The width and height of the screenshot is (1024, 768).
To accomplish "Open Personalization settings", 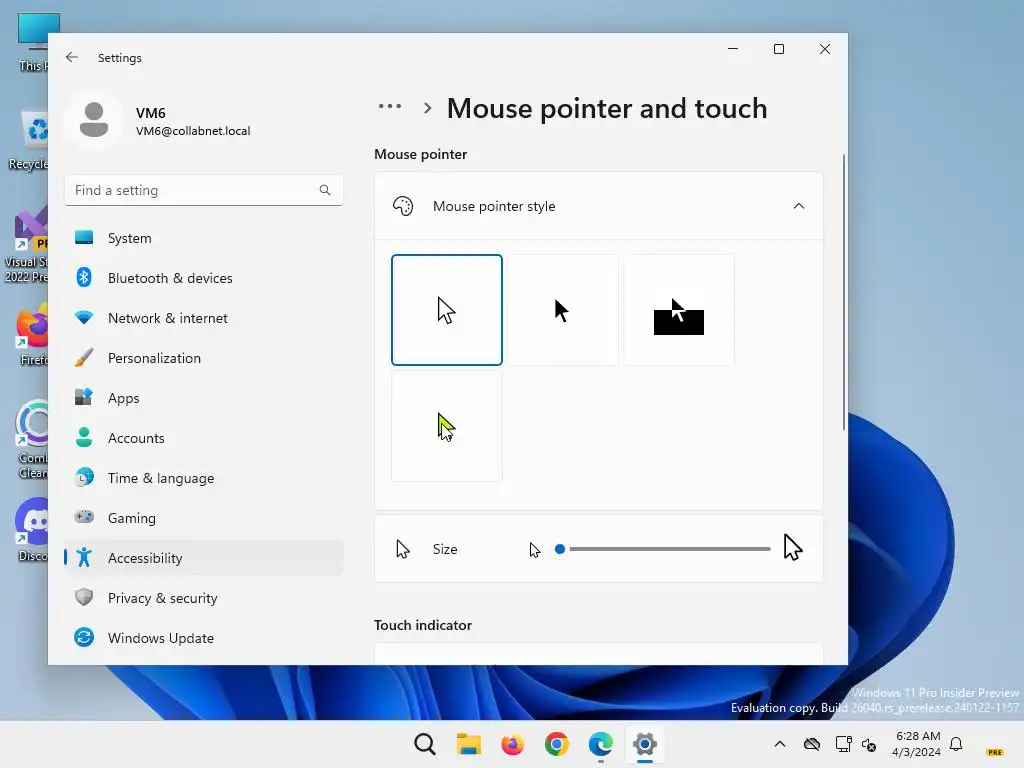I will click(x=204, y=358).
